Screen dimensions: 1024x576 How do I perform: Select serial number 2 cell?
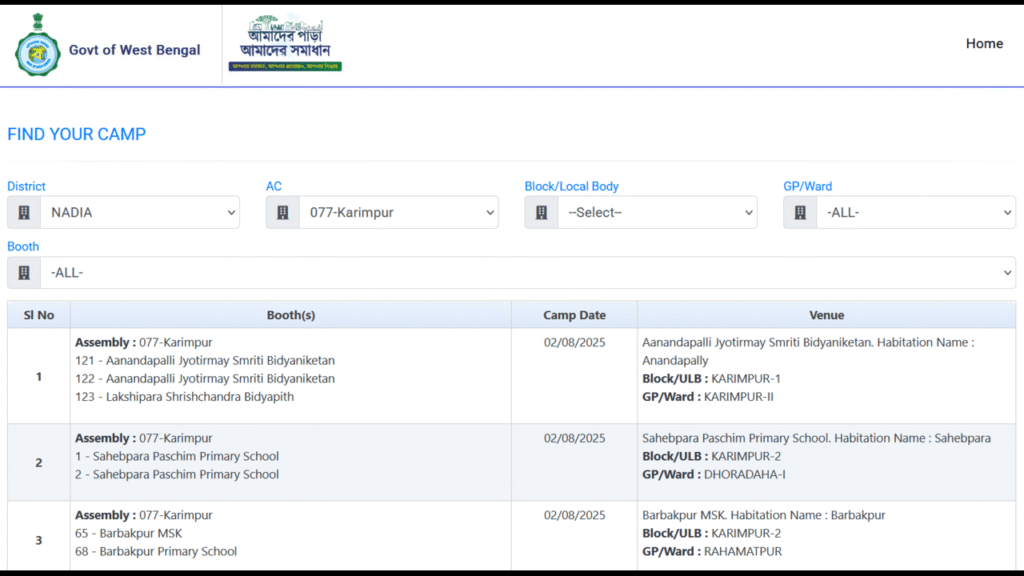click(39, 462)
